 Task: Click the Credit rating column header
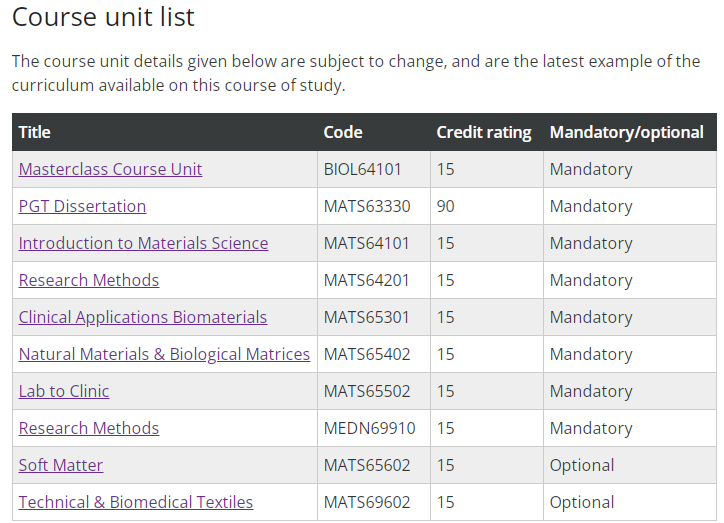(x=484, y=132)
